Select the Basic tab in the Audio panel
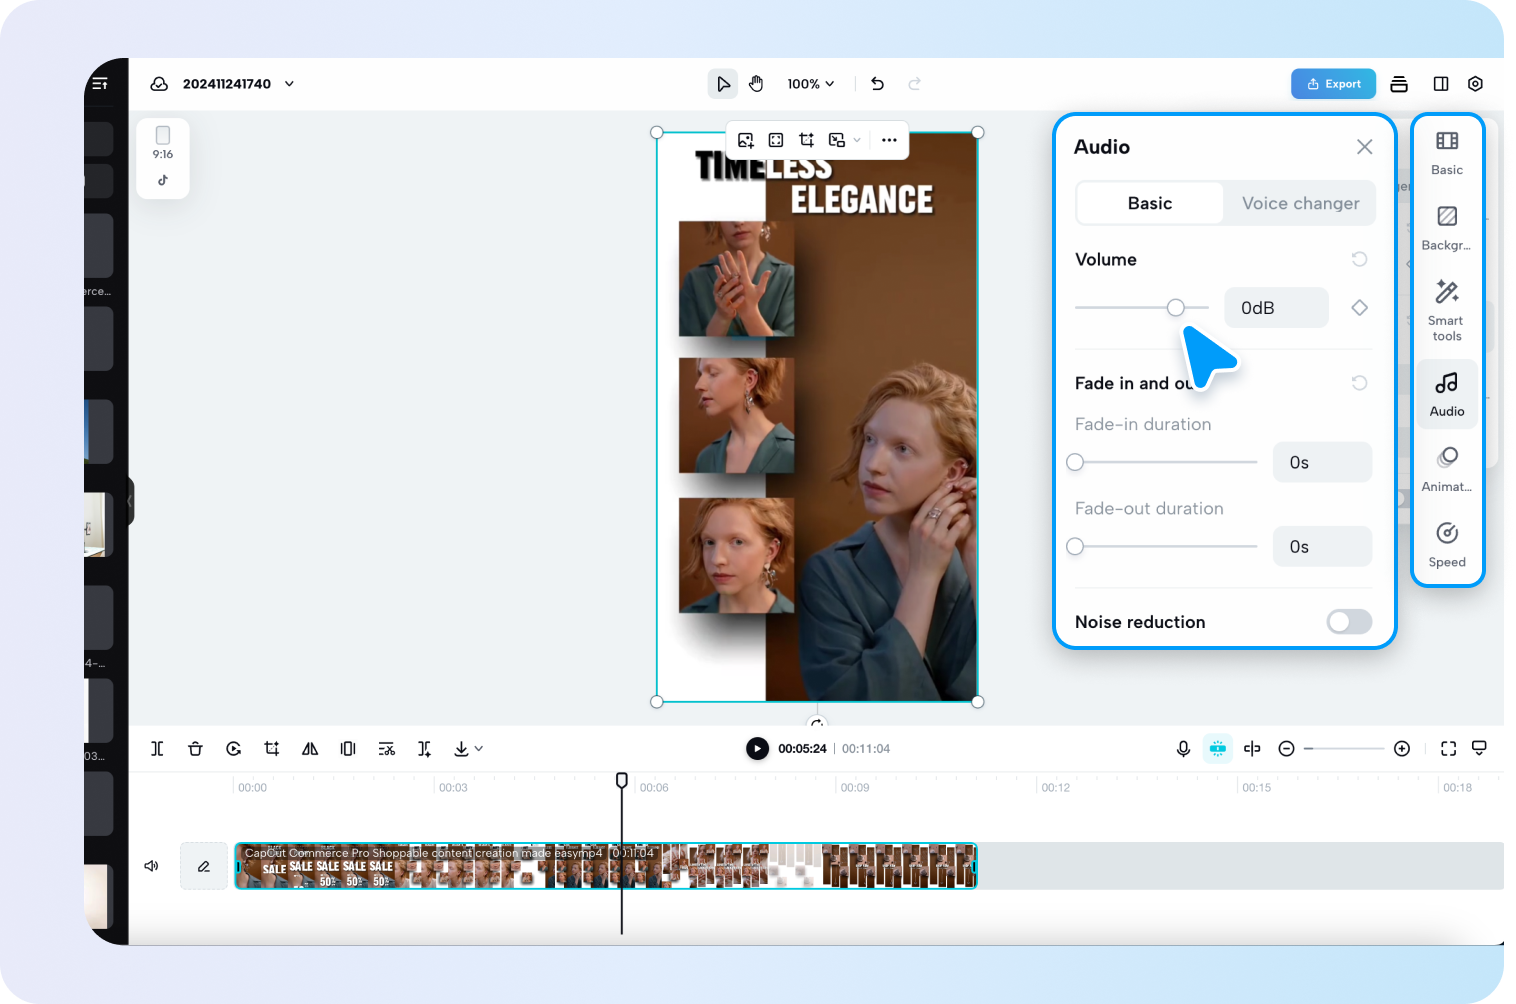Viewport: 1516px width, 1004px height. click(1149, 203)
